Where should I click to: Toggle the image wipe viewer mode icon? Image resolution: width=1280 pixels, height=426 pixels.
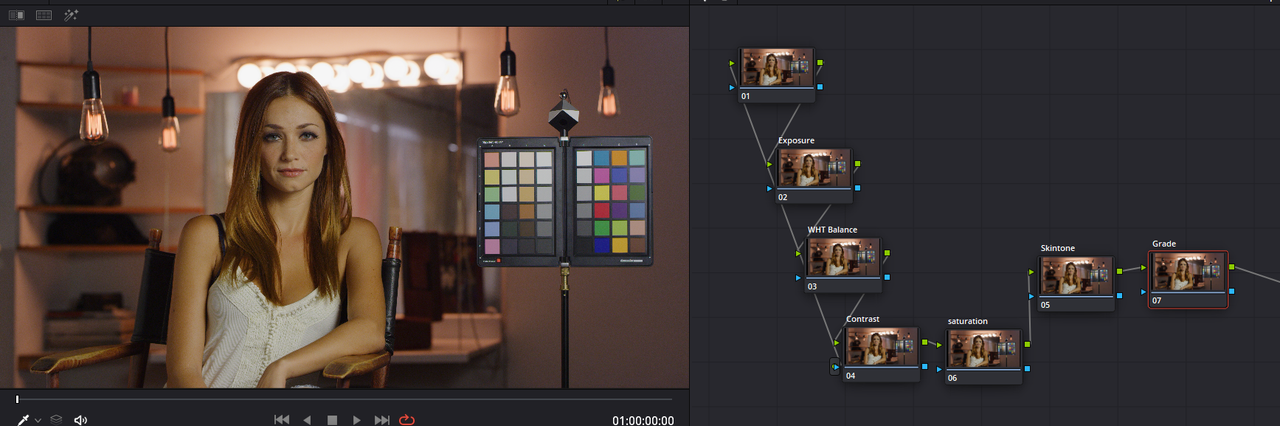point(17,15)
